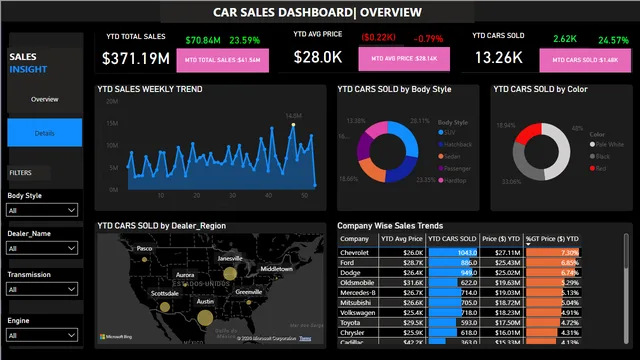The width and height of the screenshot is (640, 360).
Task: Click the MTD Total Sales pink card
Action: [x=222, y=60]
